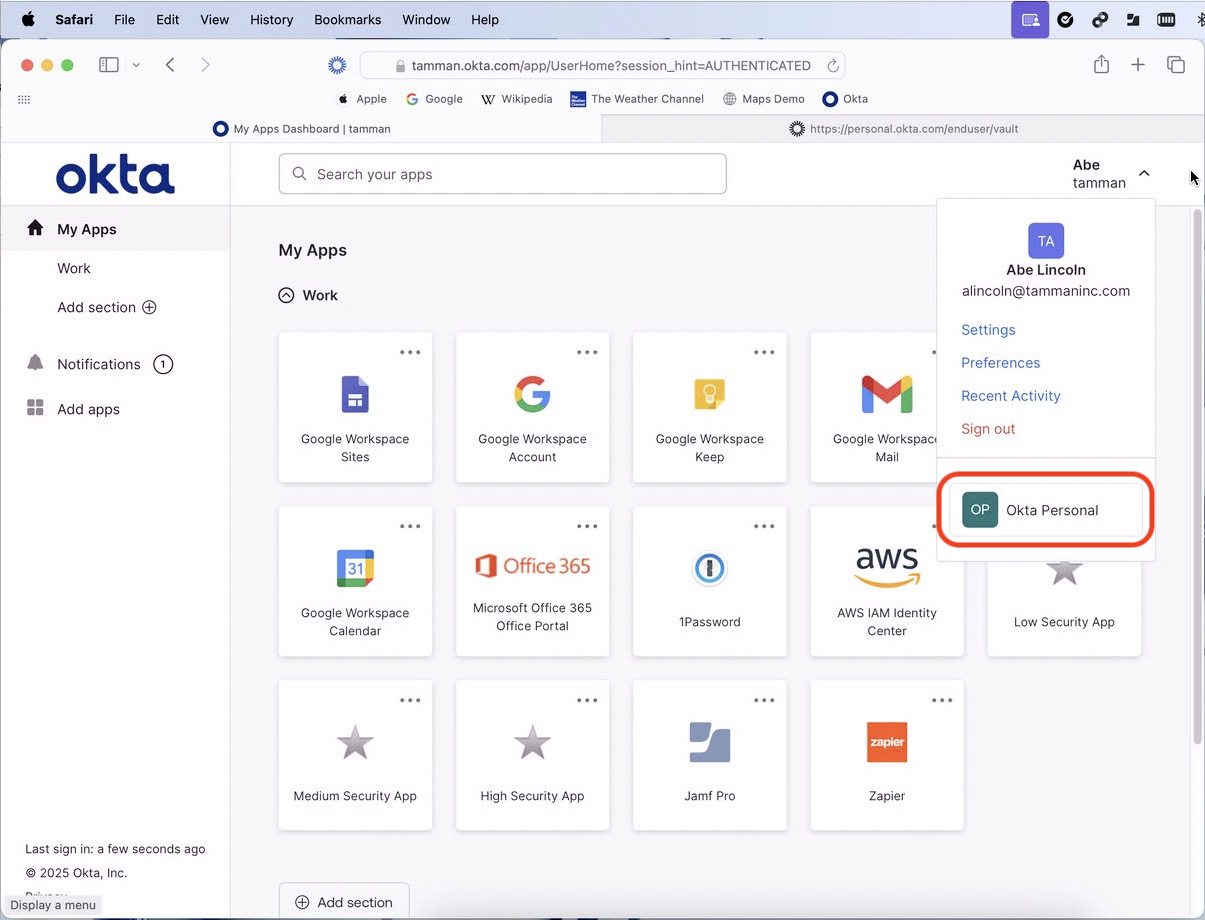
Task: Show Safari tab overview
Action: [1176, 65]
